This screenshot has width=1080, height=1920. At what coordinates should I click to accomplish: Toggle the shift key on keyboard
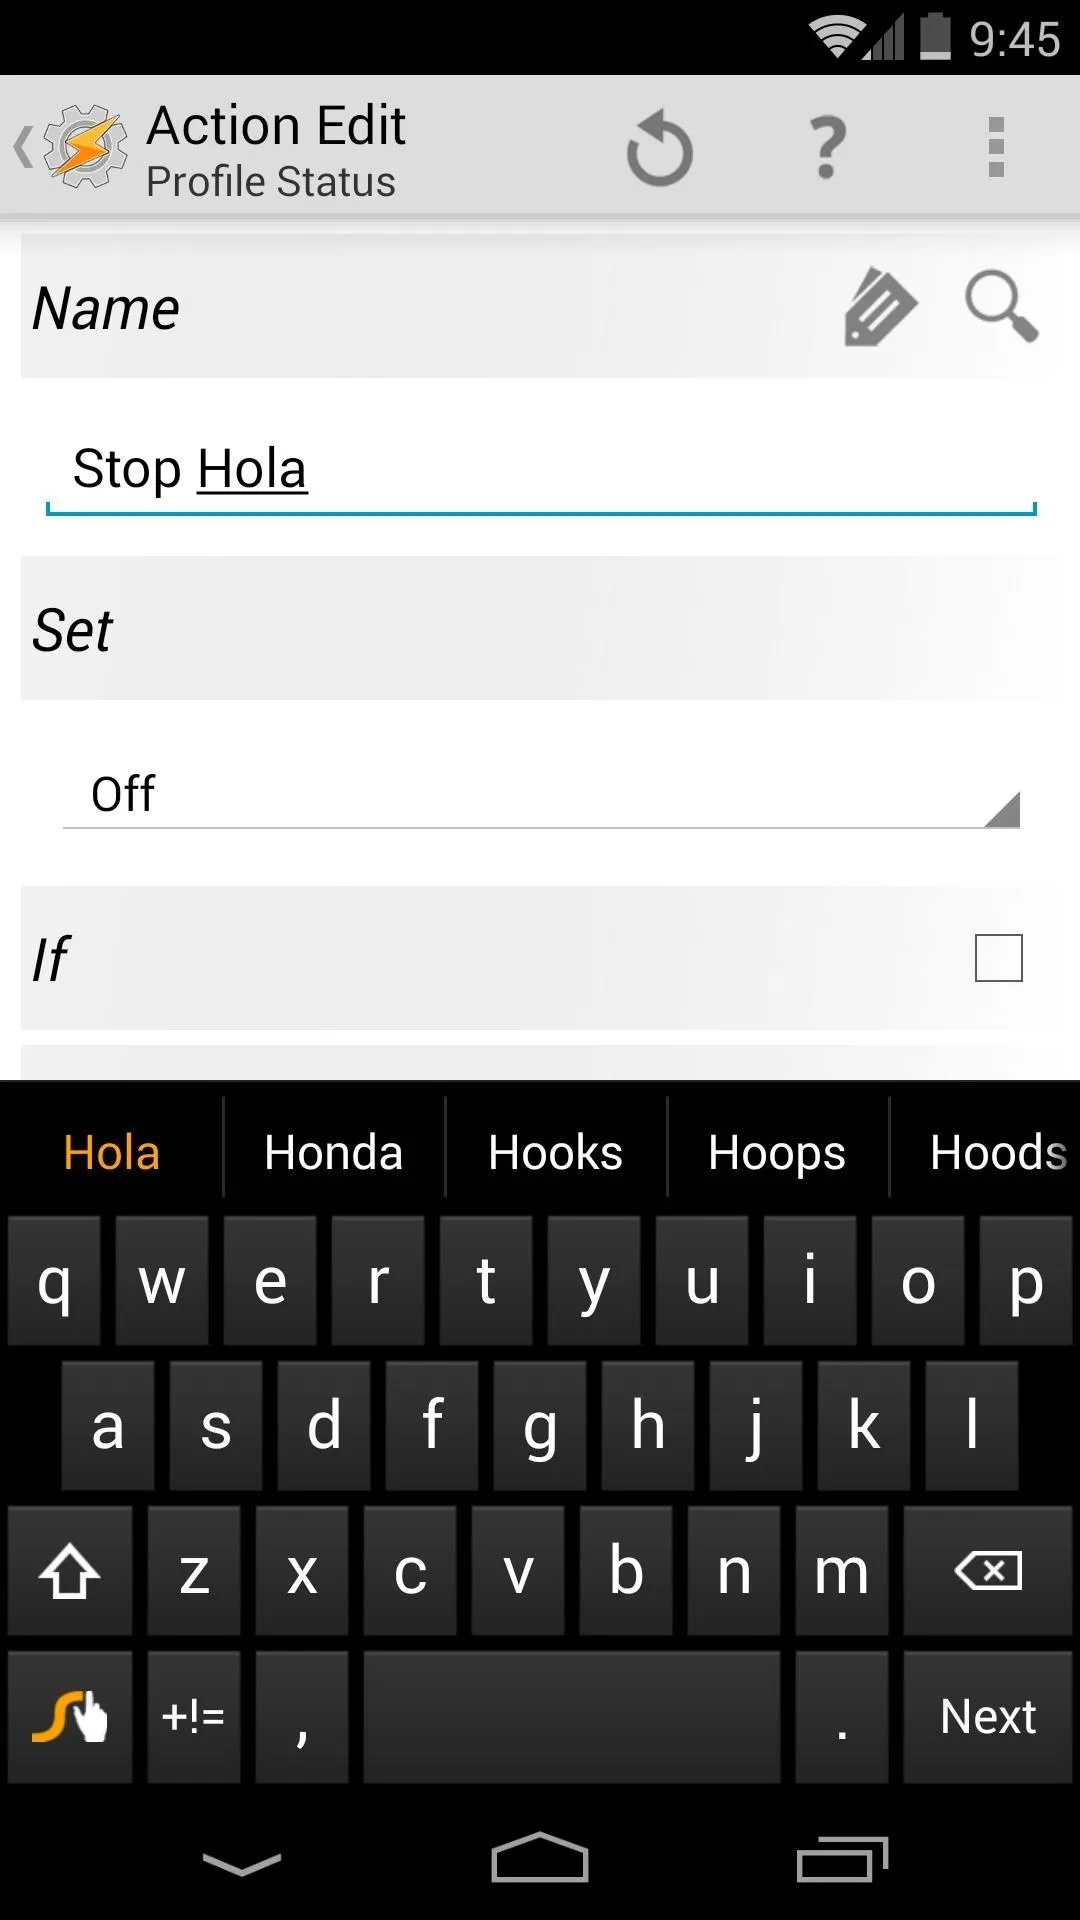tap(70, 1571)
